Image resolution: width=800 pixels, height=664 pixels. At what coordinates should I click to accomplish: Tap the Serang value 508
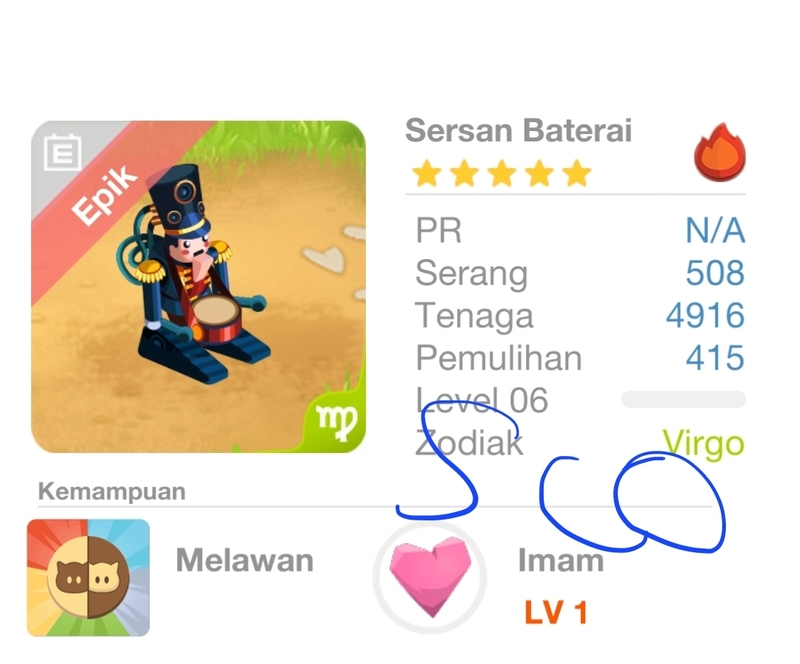pyautogui.click(x=715, y=273)
